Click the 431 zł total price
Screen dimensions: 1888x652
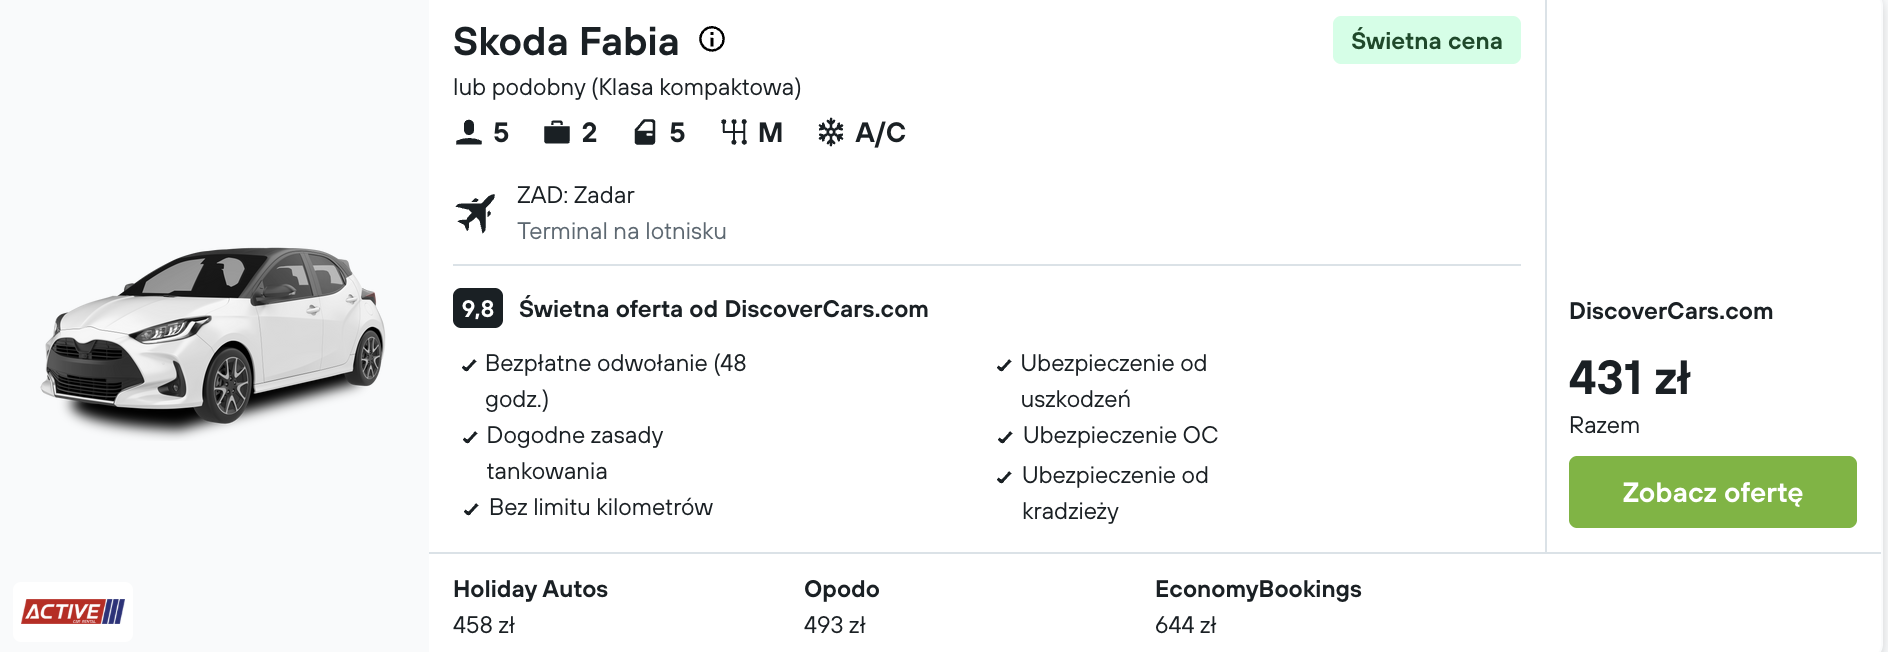[1629, 378]
